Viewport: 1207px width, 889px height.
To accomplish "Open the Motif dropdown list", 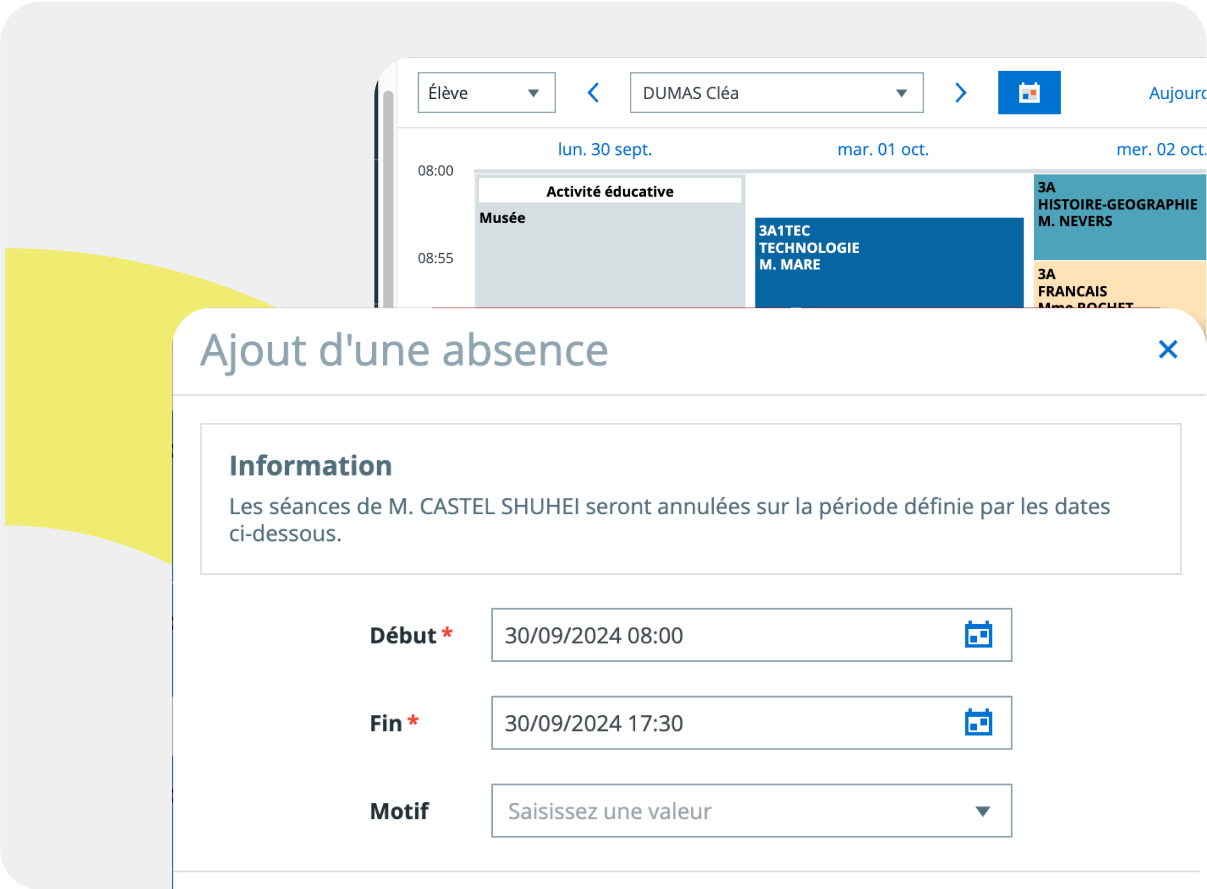I will coord(751,811).
